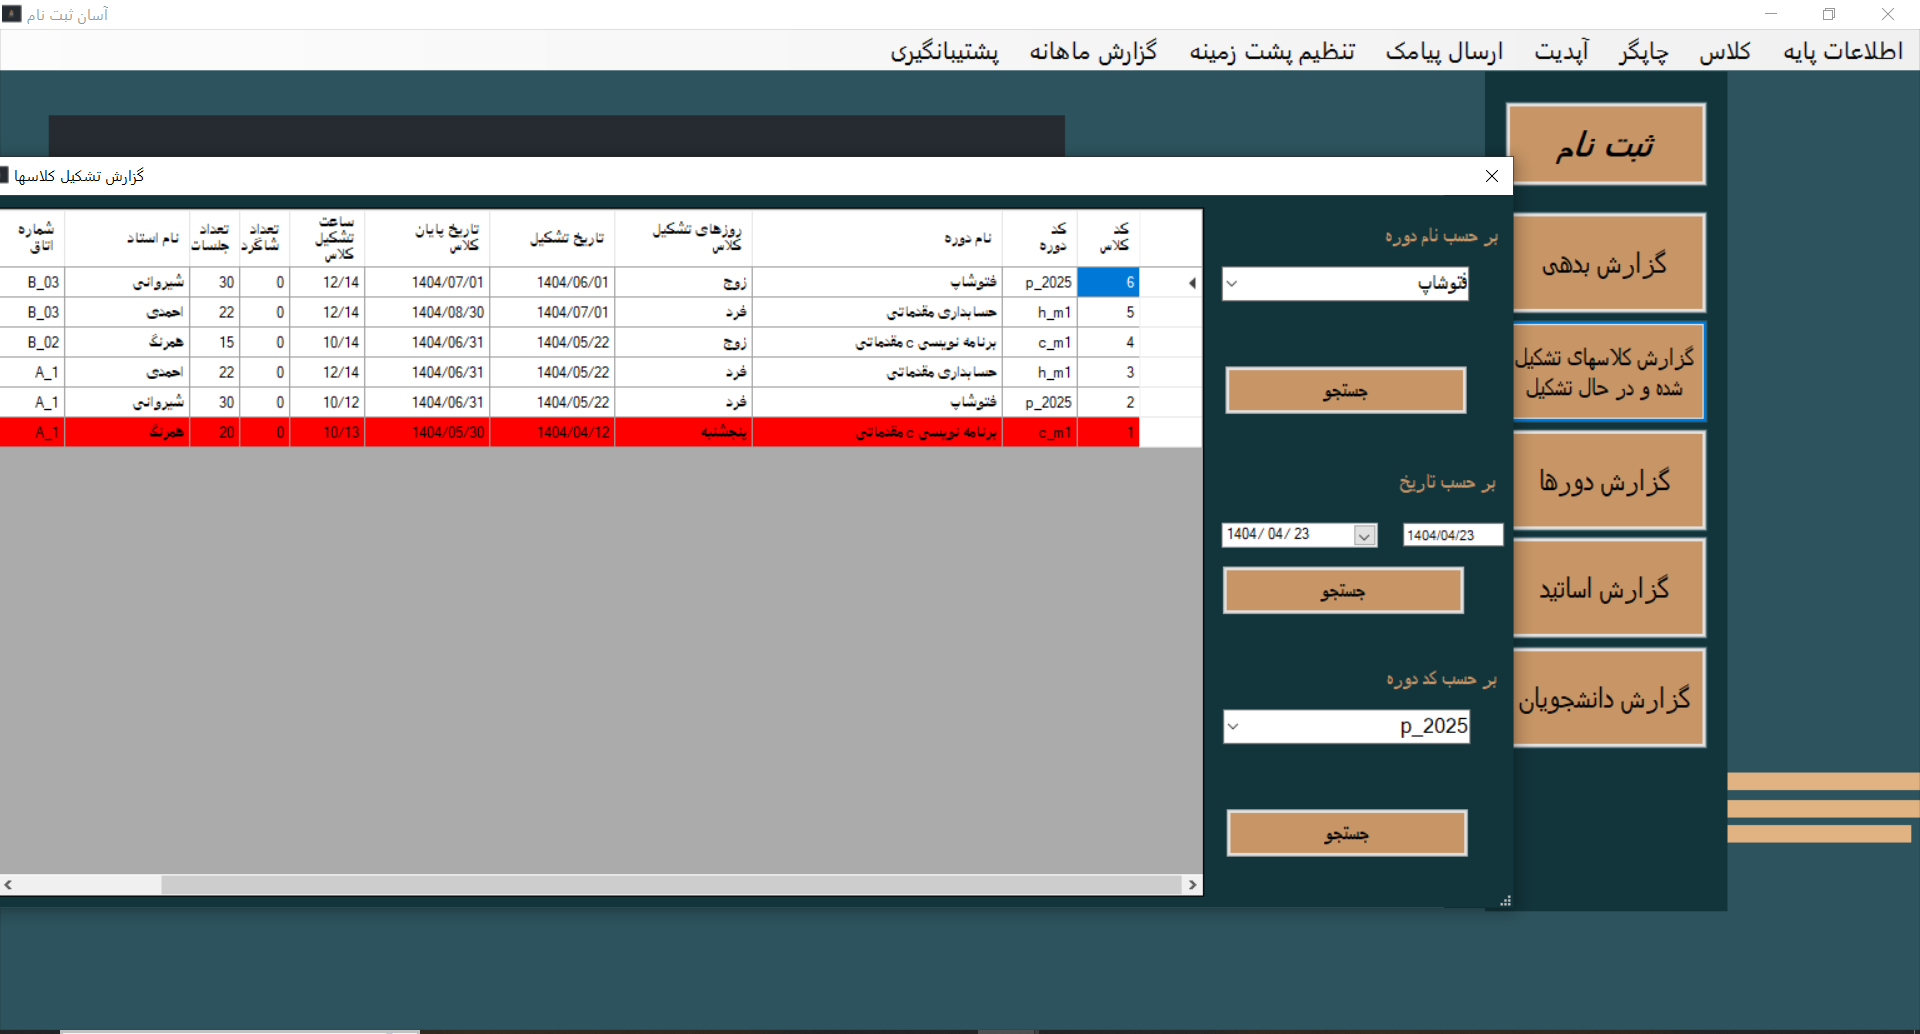Open the گزارش دانشجویان report
The height and width of the screenshot is (1034, 1920).
pos(1608,698)
